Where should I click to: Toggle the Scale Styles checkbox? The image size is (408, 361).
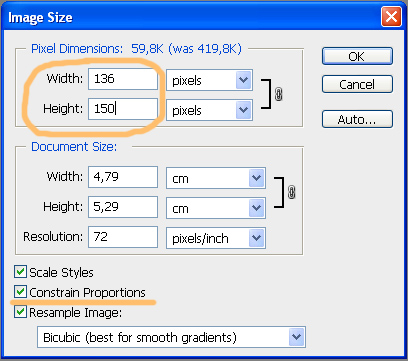coord(20,272)
